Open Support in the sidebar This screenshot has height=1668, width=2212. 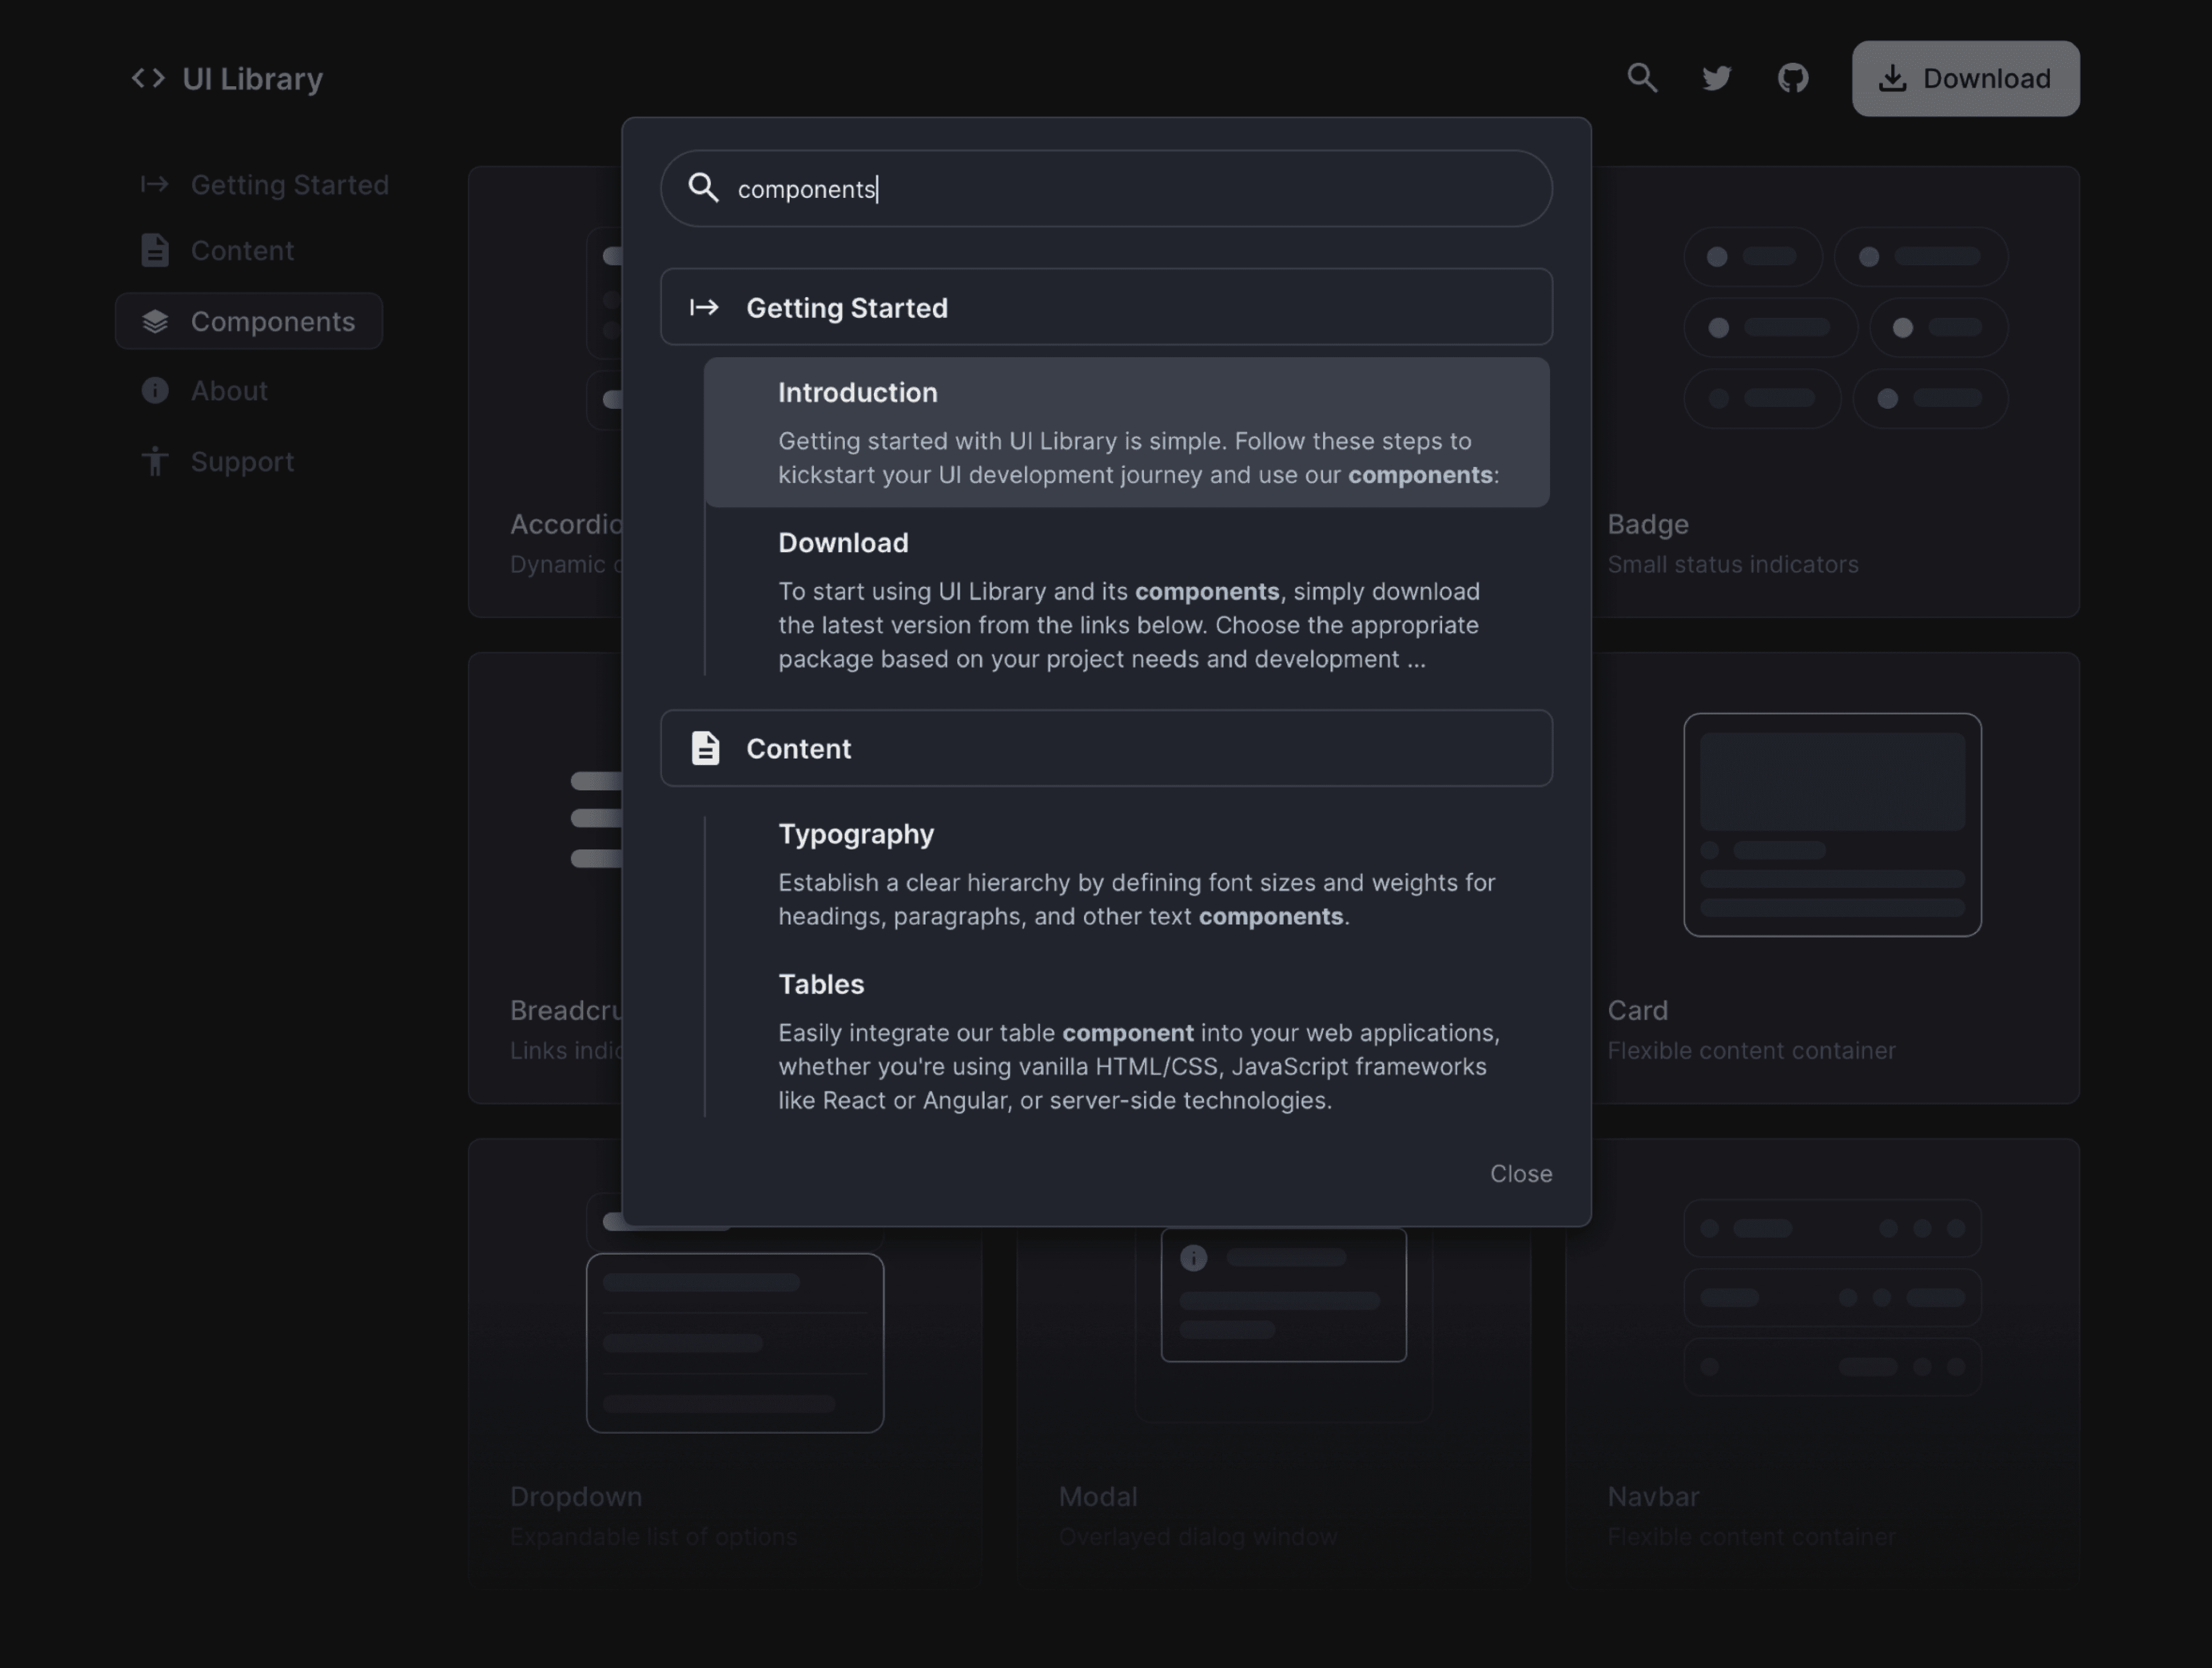pyautogui.click(x=218, y=461)
